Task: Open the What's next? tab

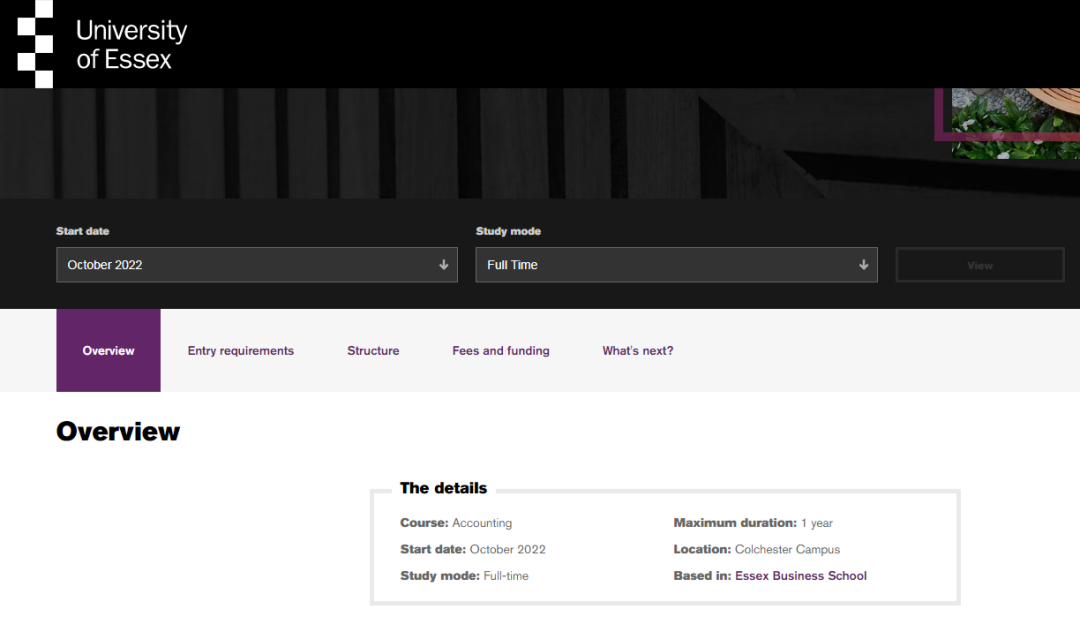Action: point(638,351)
